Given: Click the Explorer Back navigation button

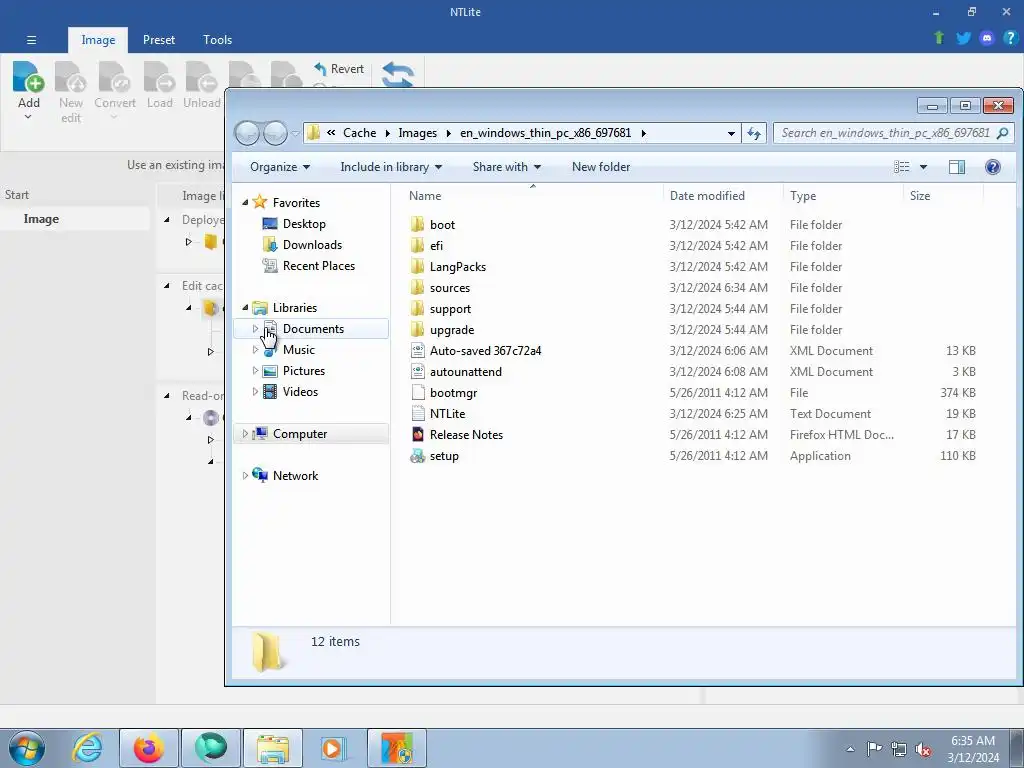Looking at the screenshot, I should click(247, 133).
